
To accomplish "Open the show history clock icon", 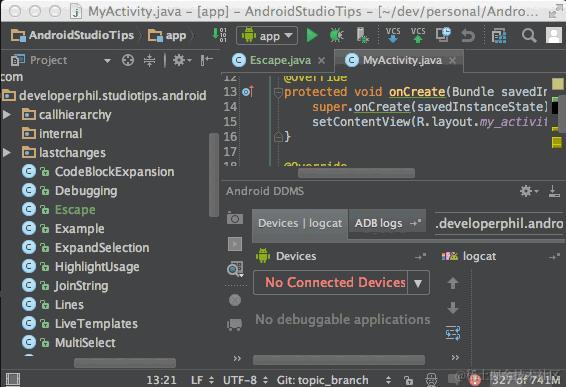I will (443, 35).
